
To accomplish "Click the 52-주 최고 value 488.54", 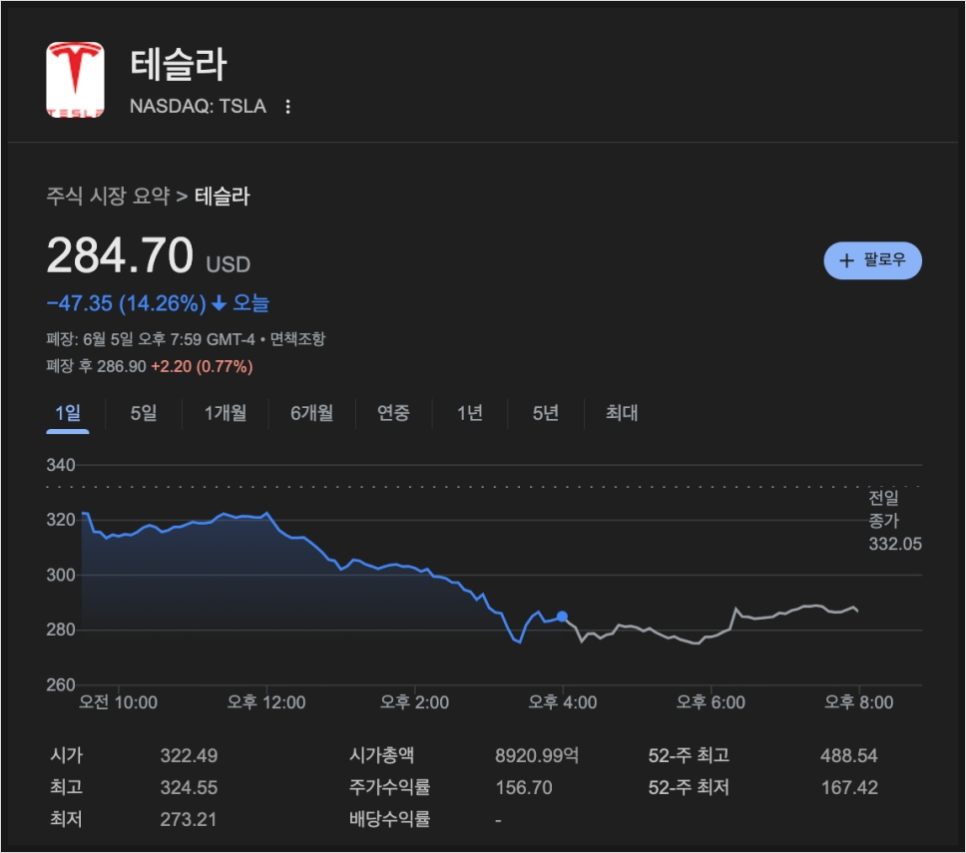I will click(848, 756).
